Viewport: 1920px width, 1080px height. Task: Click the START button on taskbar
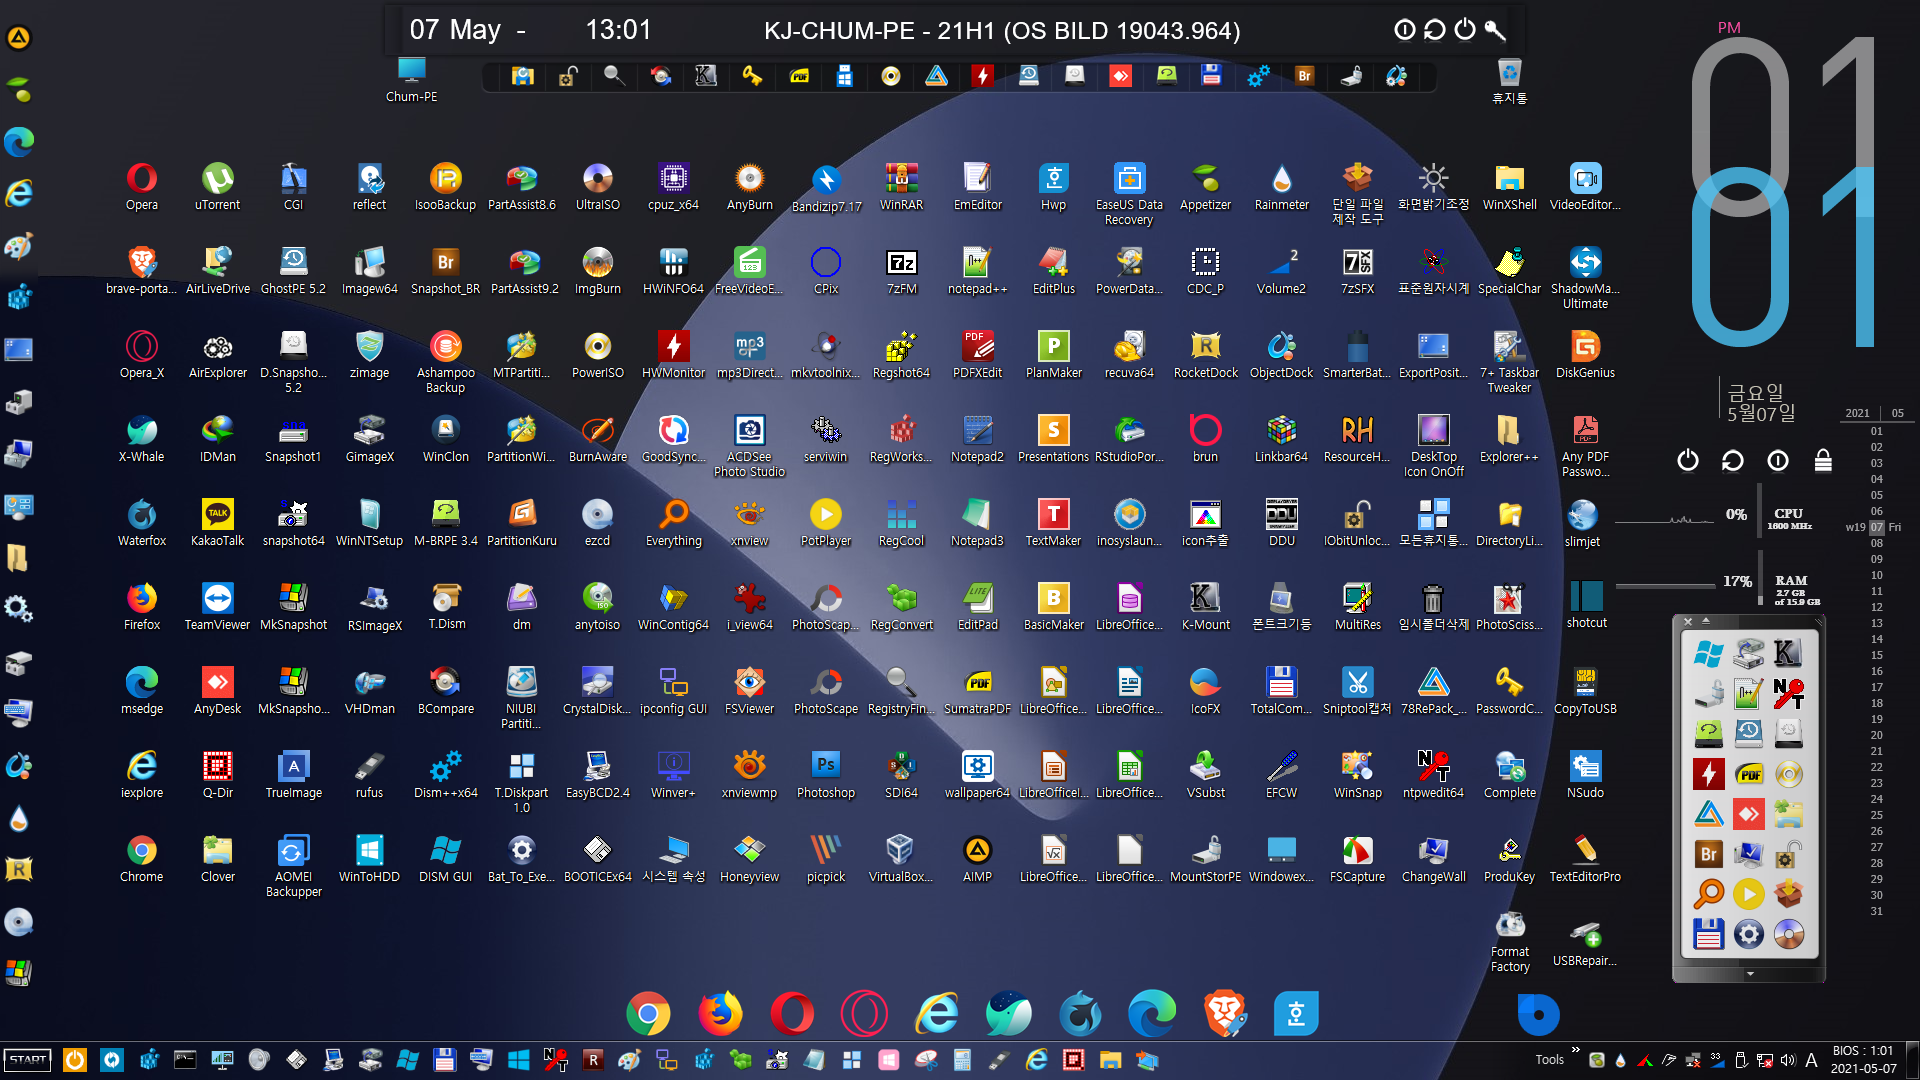coord(28,1059)
